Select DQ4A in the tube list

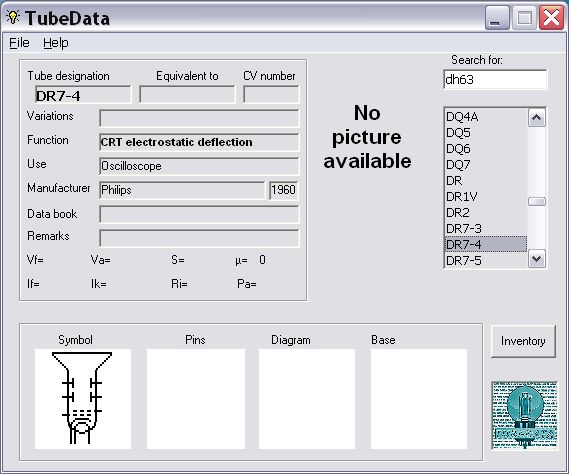[x=486, y=117]
